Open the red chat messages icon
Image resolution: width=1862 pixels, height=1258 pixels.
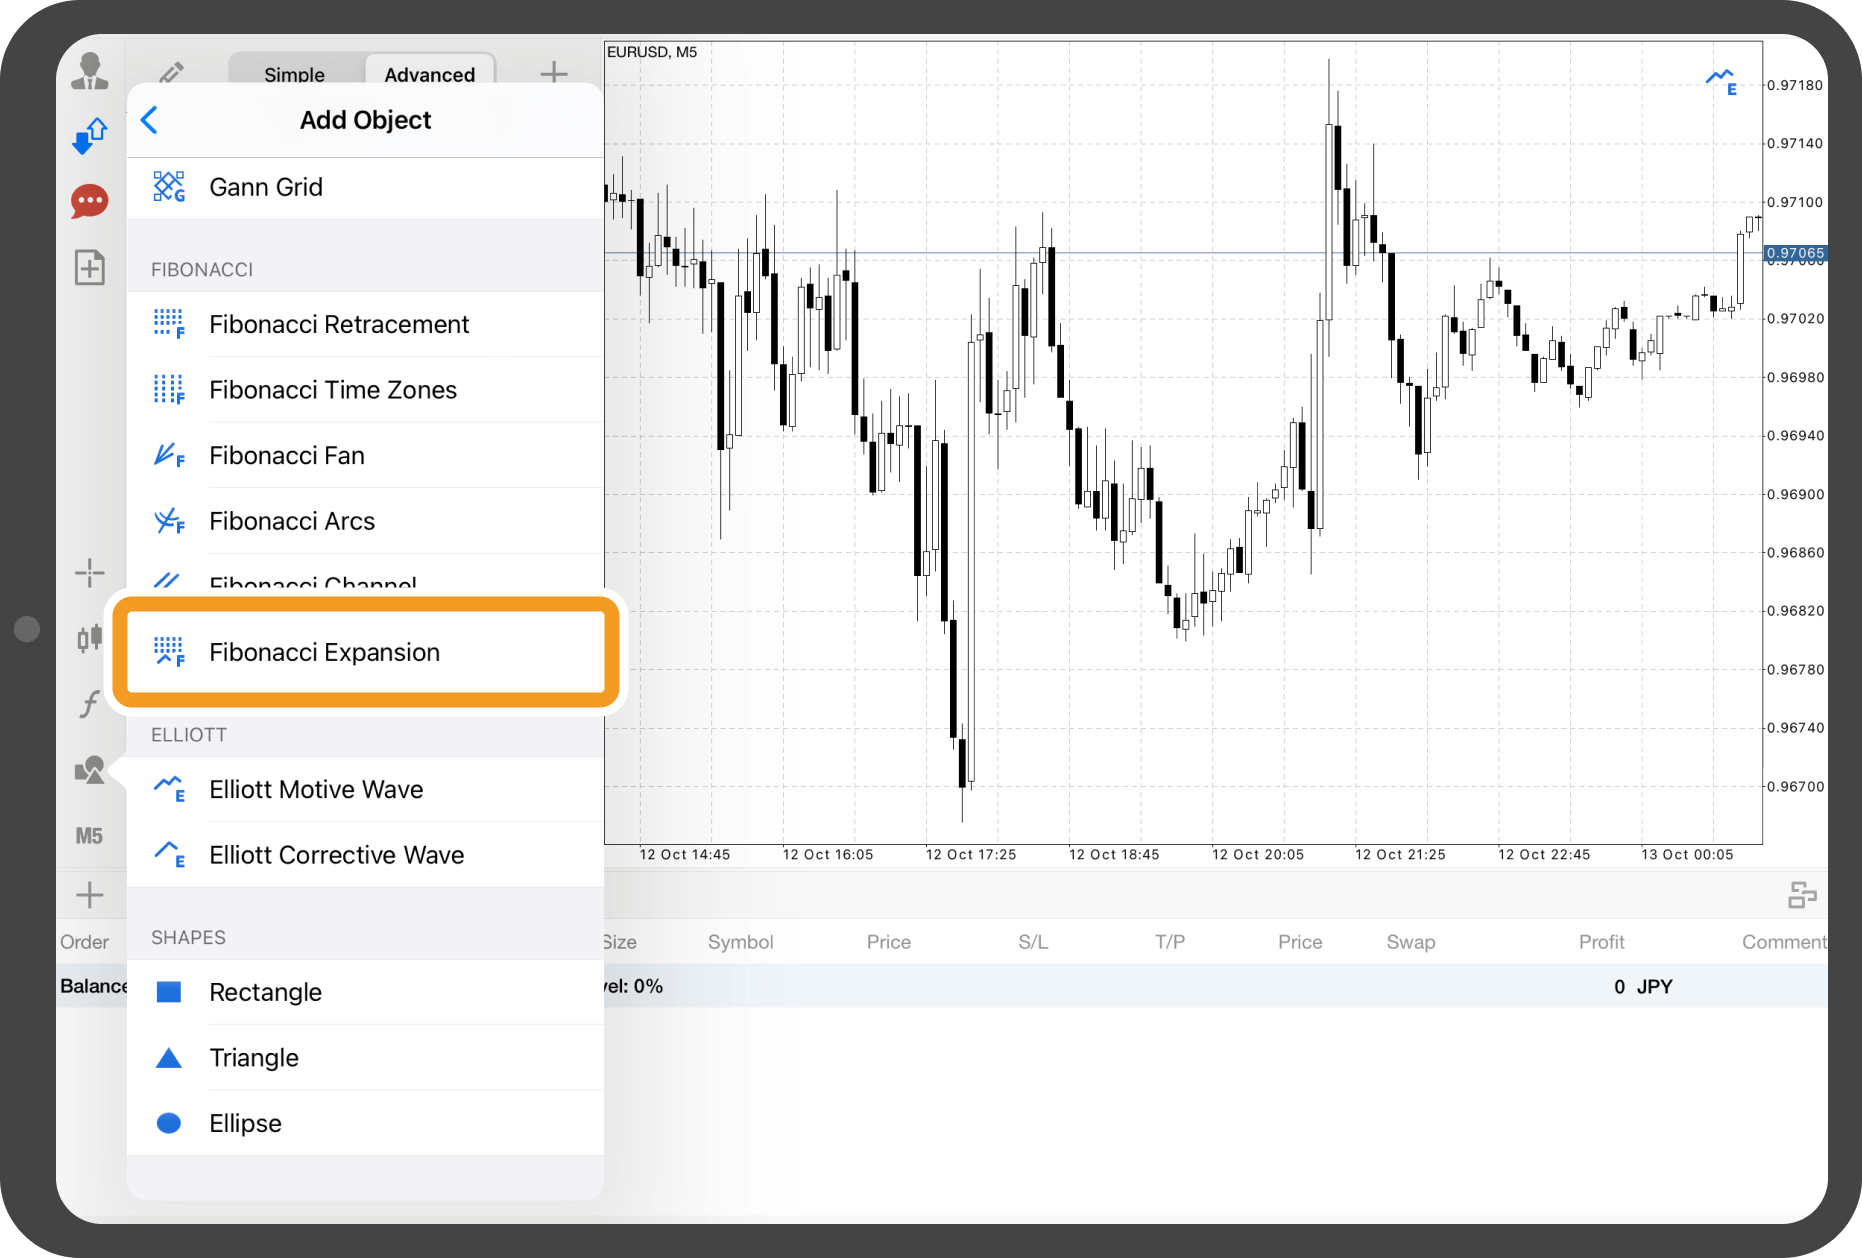coord(90,201)
